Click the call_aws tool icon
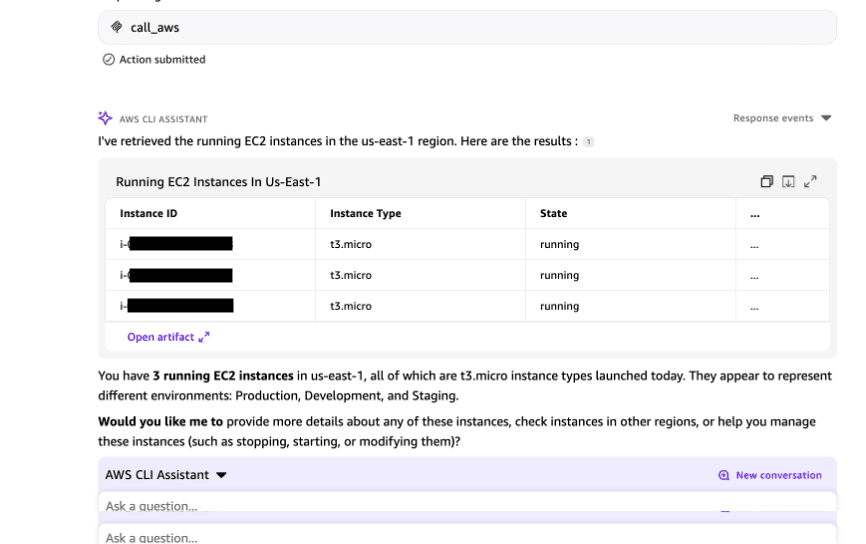The image size is (866, 544). click(117, 27)
